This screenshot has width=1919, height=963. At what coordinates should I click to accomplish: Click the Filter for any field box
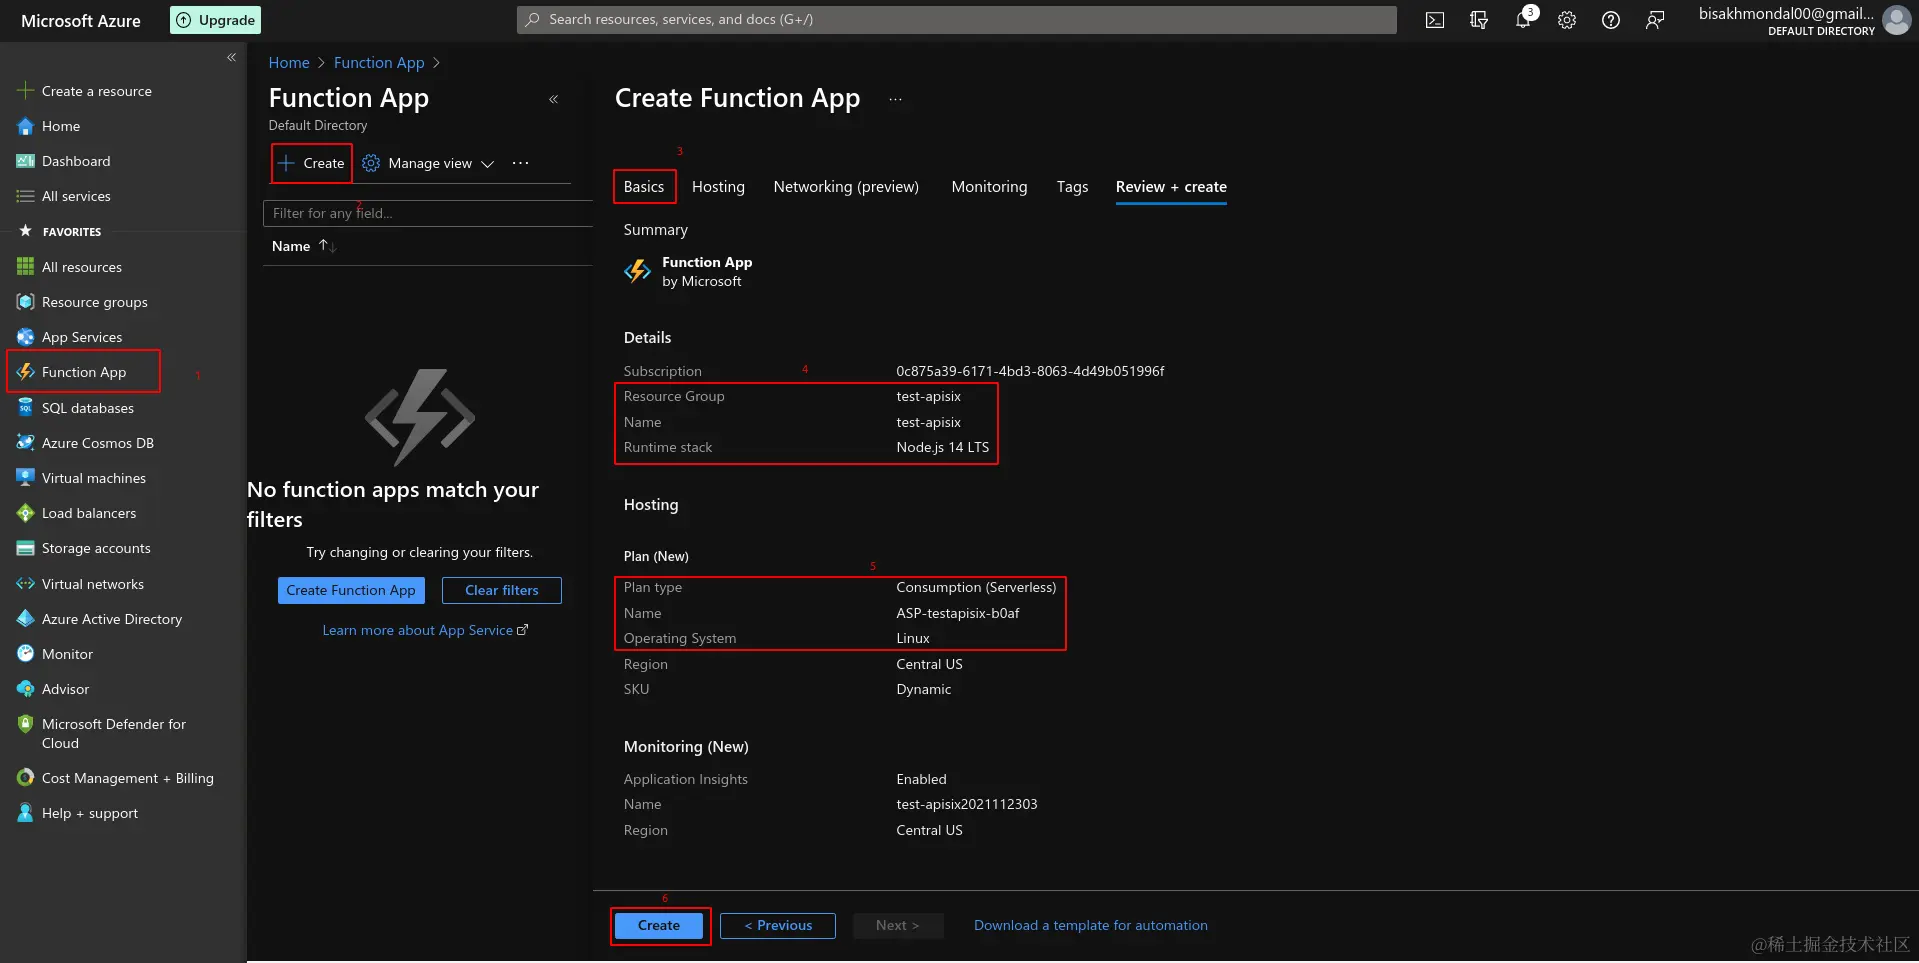tap(428, 213)
